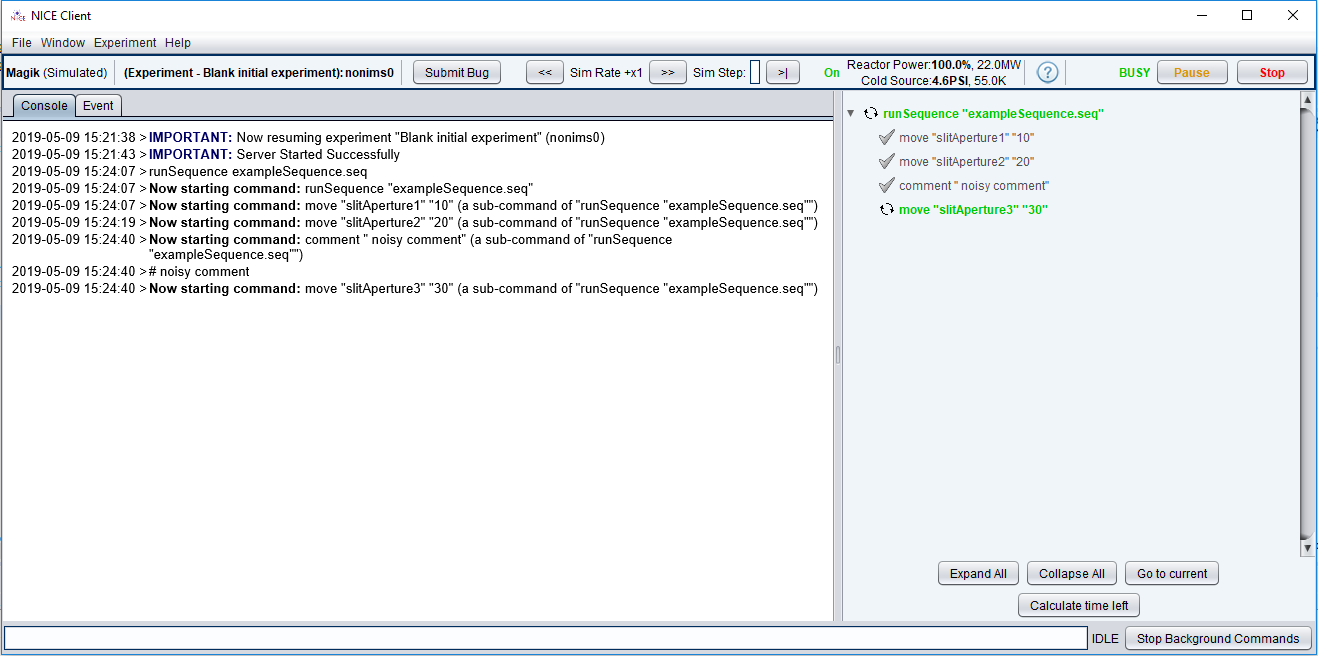Increase sim rate with >> button
1318x656 pixels.
point(667,72)
